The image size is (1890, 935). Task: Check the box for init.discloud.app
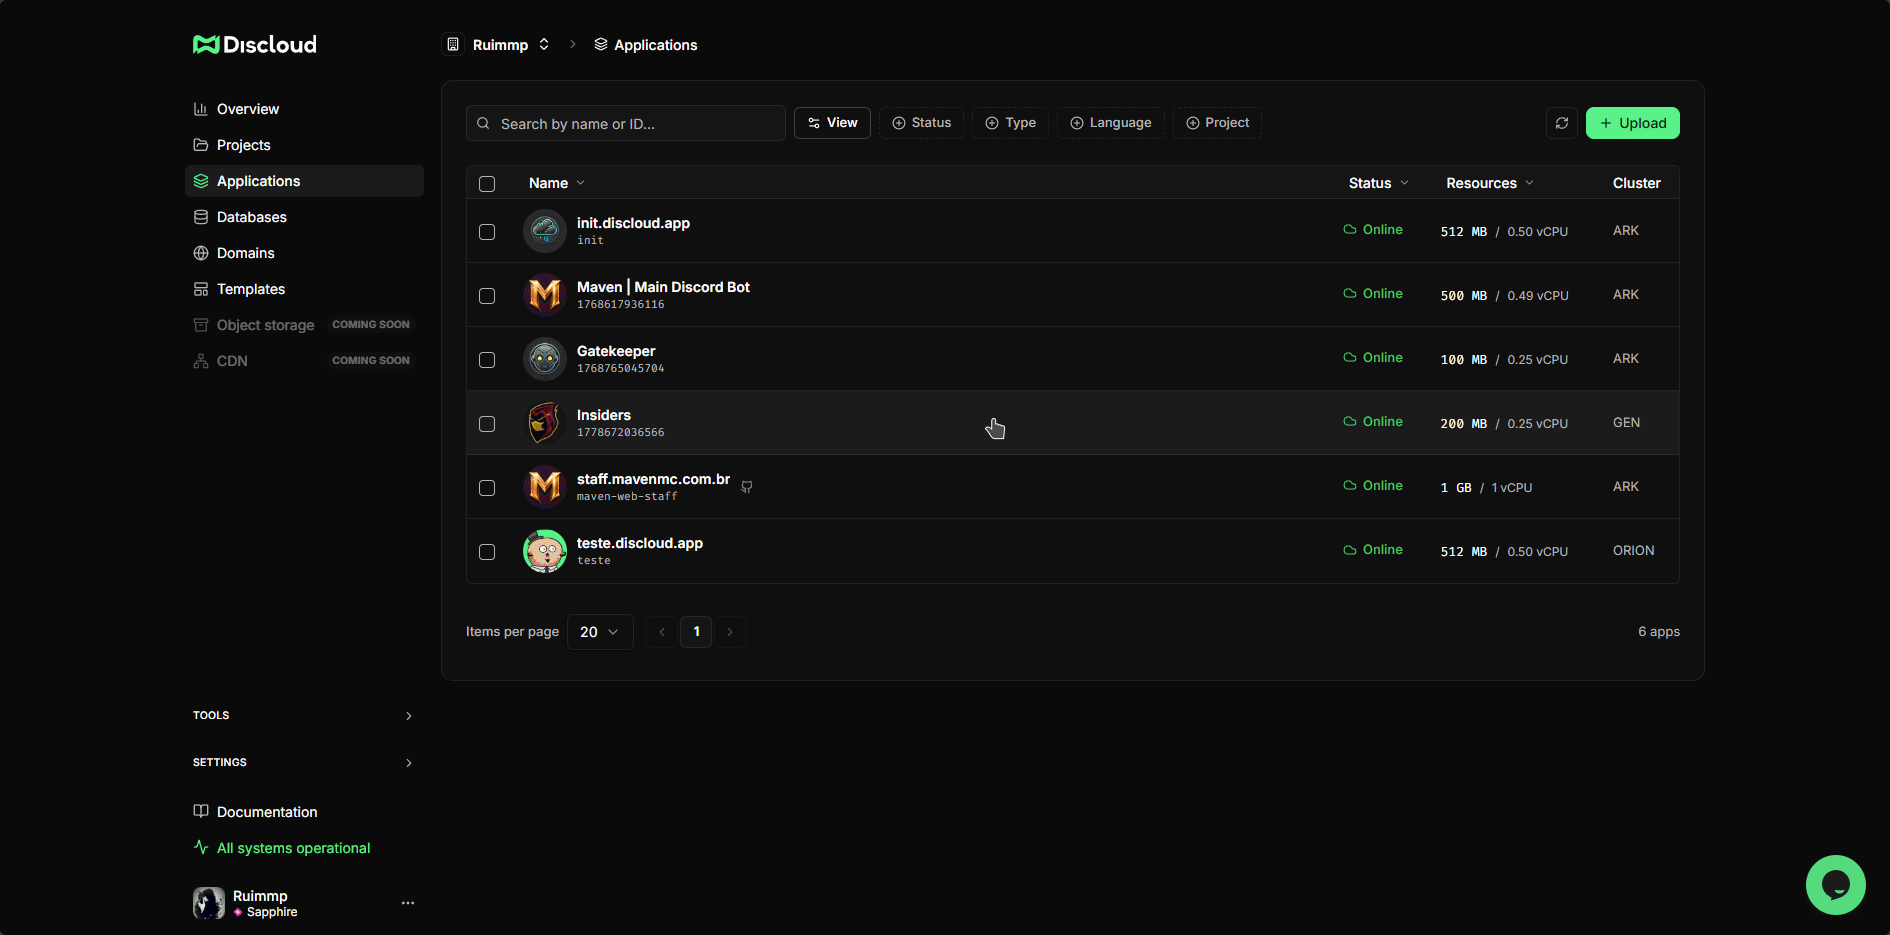(487, 232)
